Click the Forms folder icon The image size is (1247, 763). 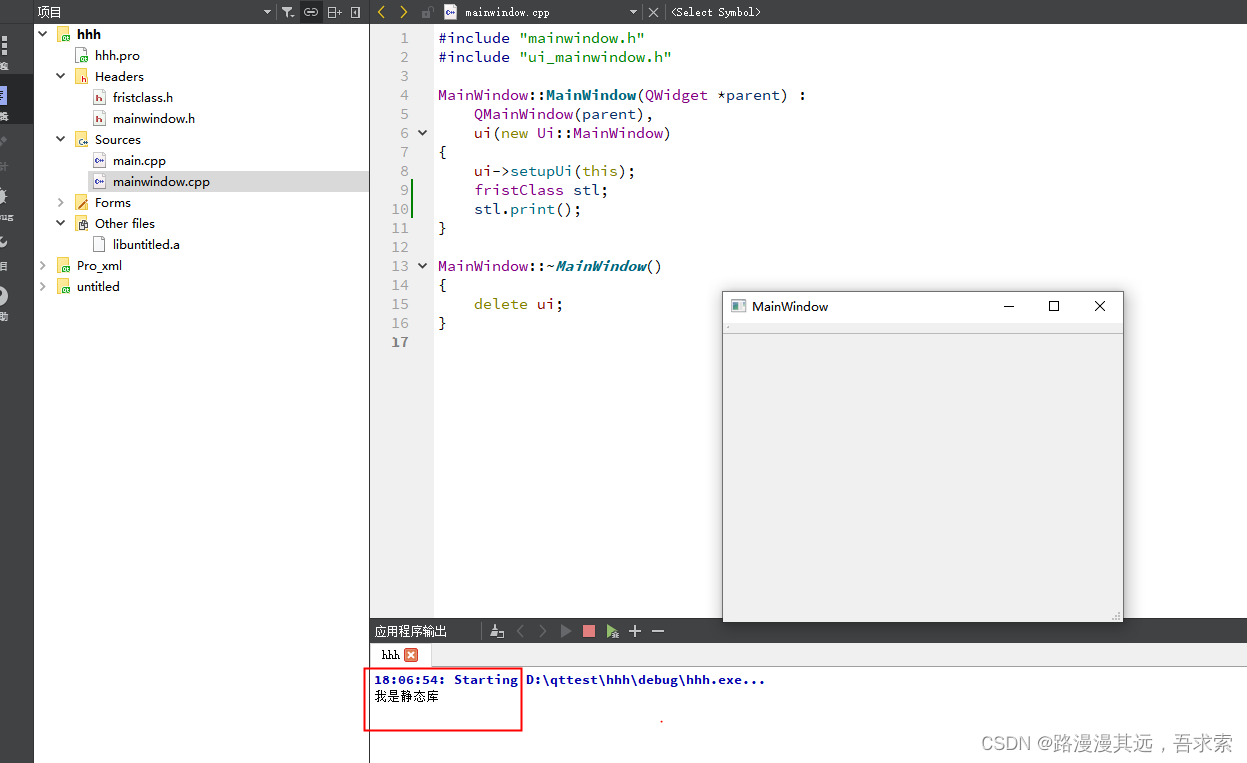click(x=82, y=202)
